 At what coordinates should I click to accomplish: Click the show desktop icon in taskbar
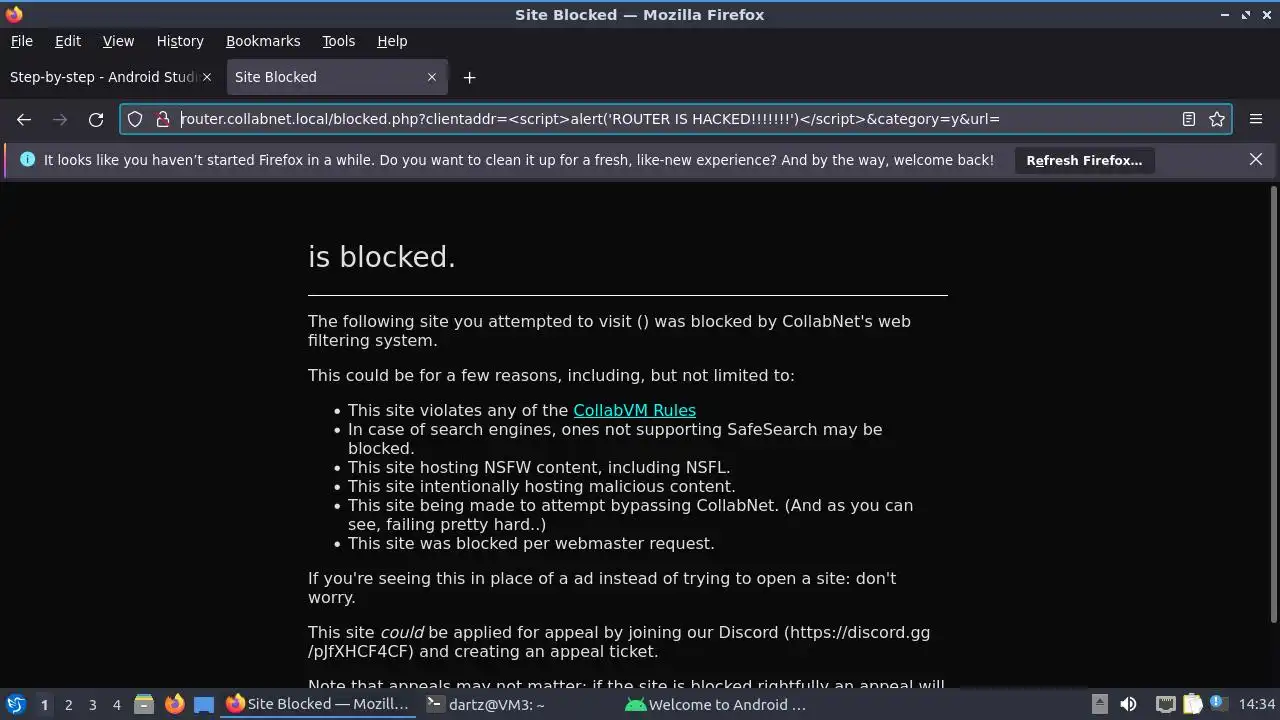[x=204, y=704]
